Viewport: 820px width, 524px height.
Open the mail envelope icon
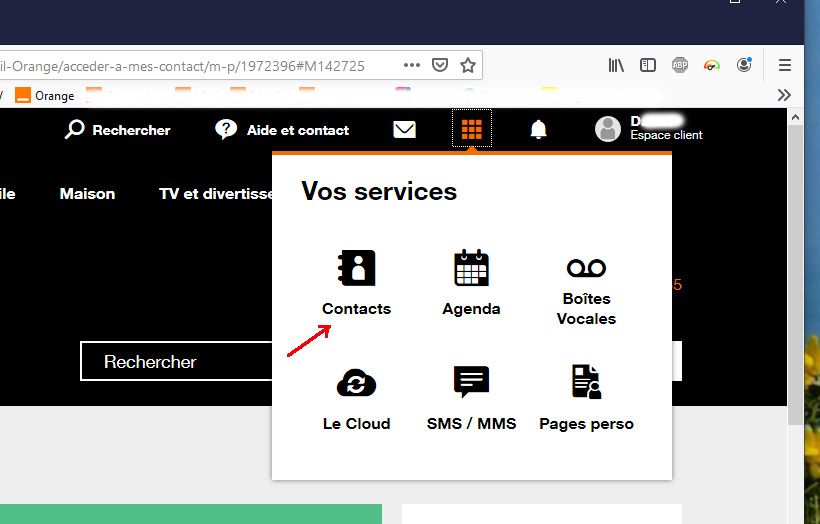click(x=404, y=129)
